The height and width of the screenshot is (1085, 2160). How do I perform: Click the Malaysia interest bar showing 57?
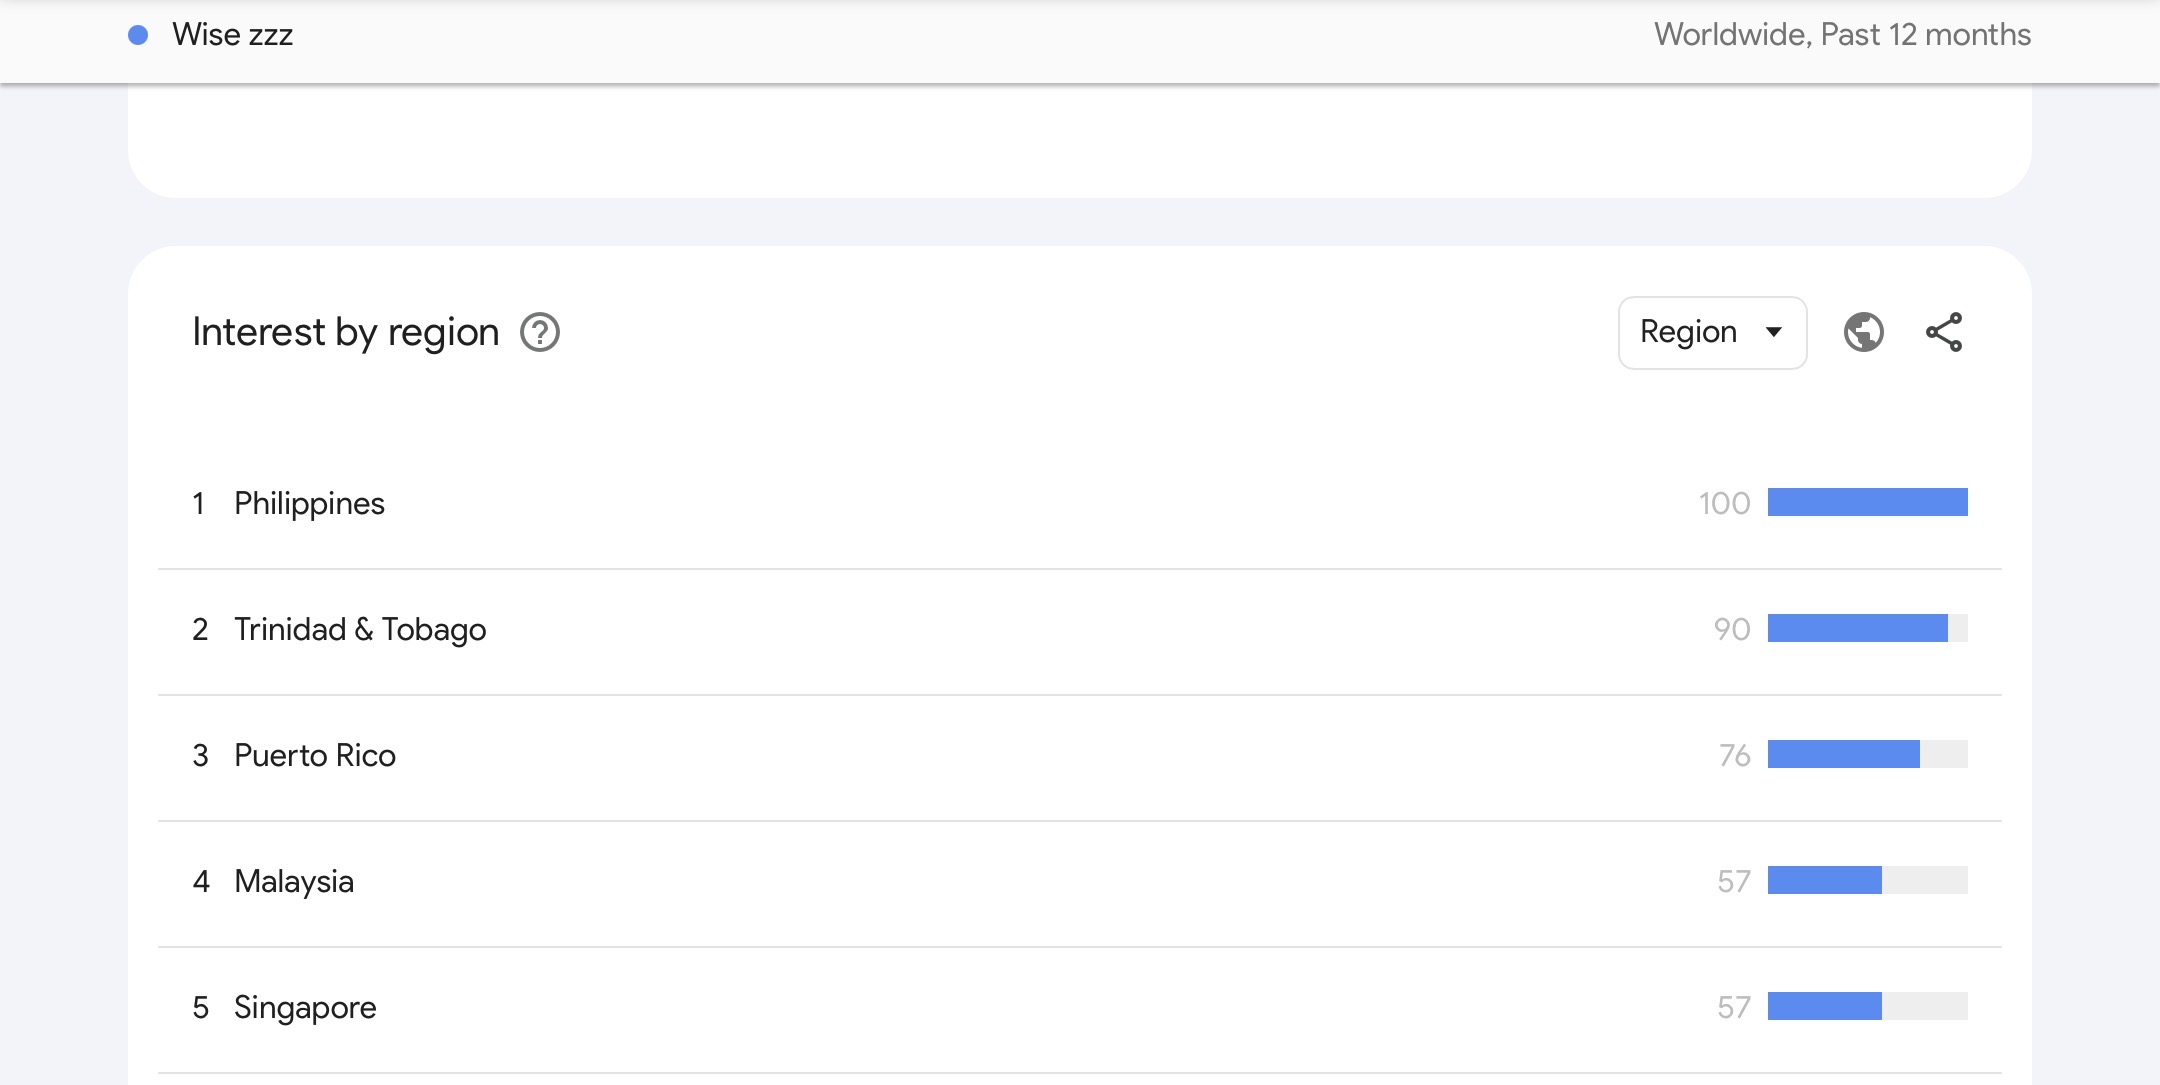1867,880
